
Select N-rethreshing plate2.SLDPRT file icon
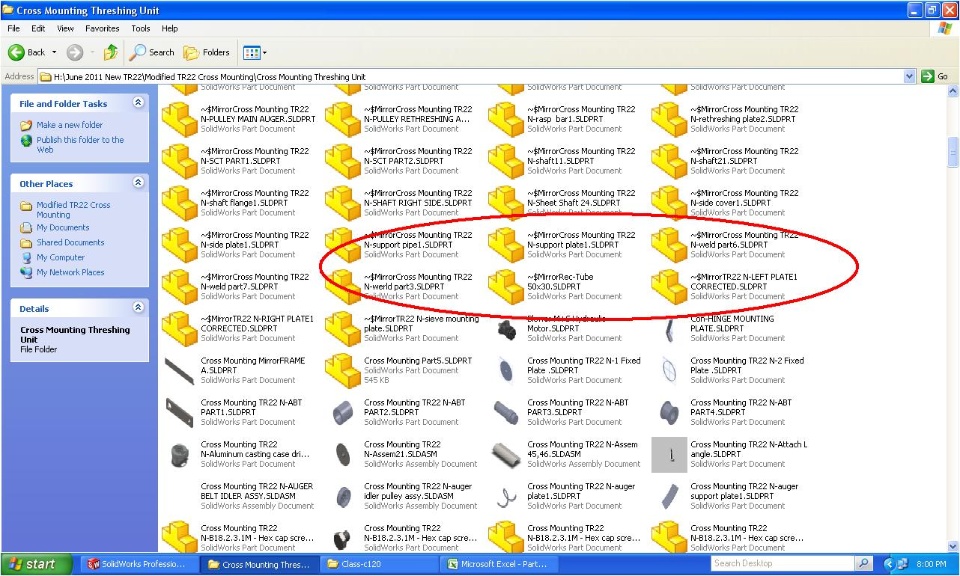click(669, 119)
